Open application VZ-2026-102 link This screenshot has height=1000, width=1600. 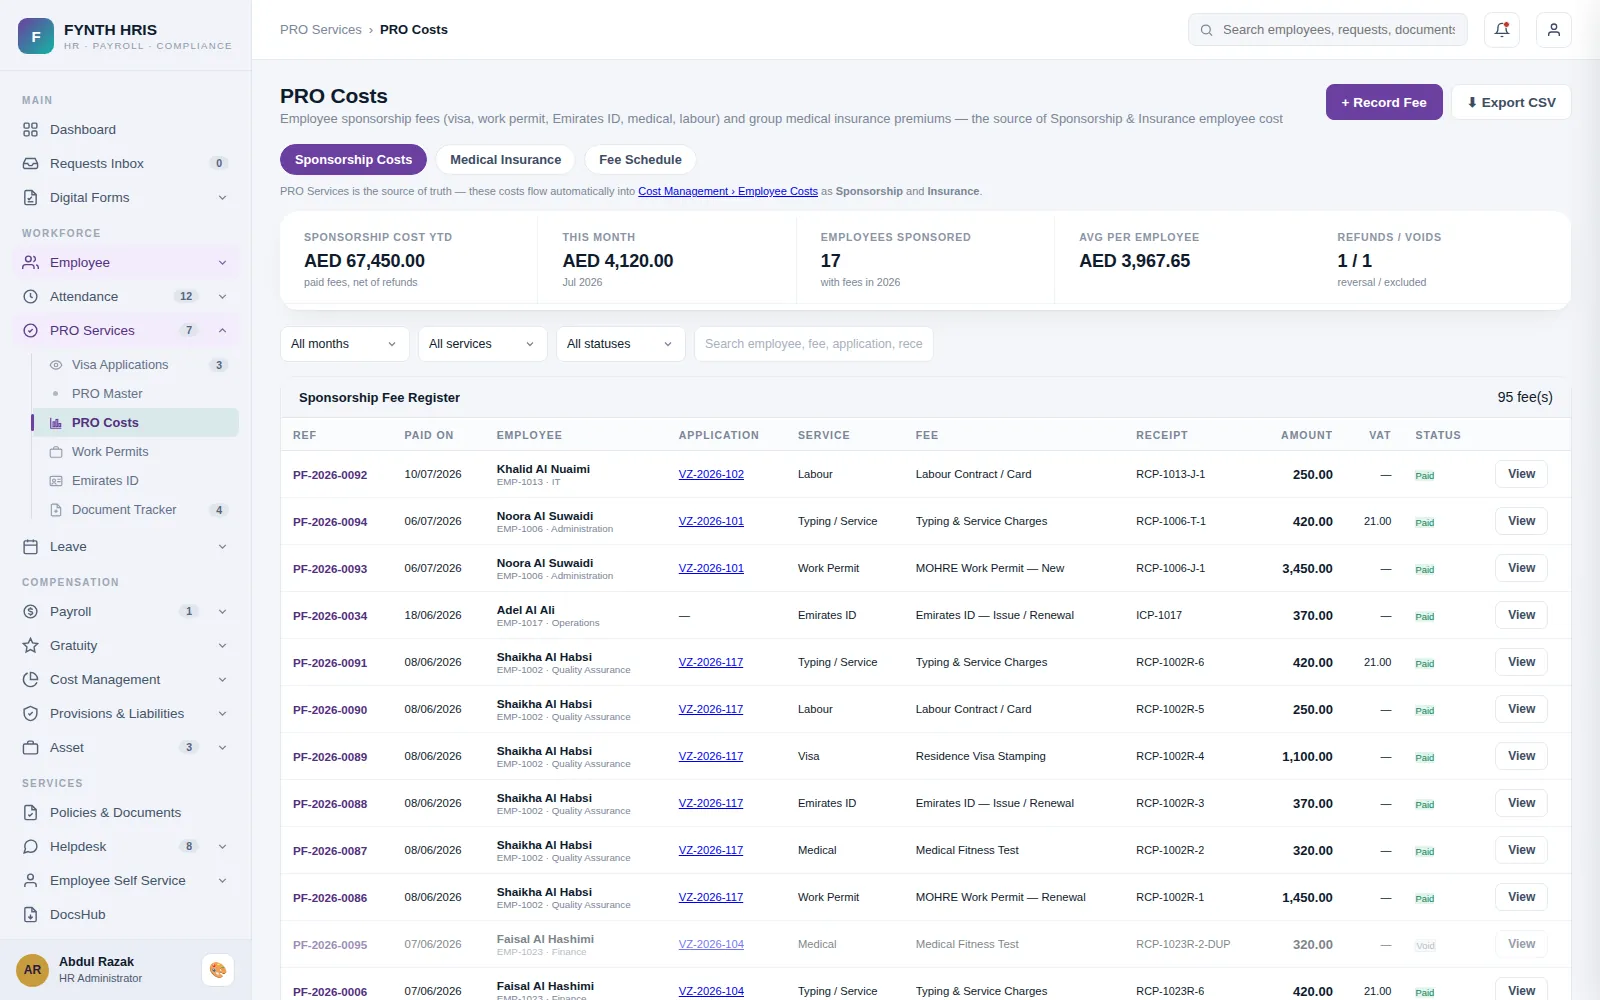(x=711, y=474)
